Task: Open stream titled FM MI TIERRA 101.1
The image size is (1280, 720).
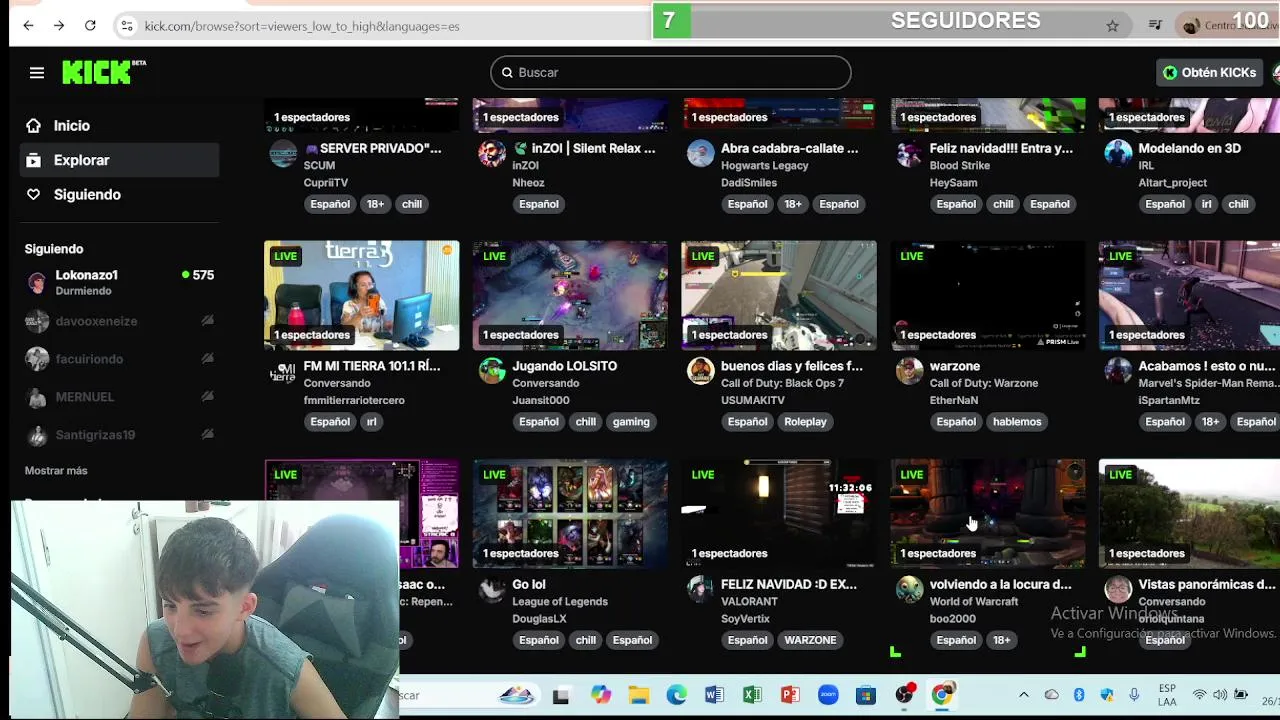Action: [x=371, y=366]
